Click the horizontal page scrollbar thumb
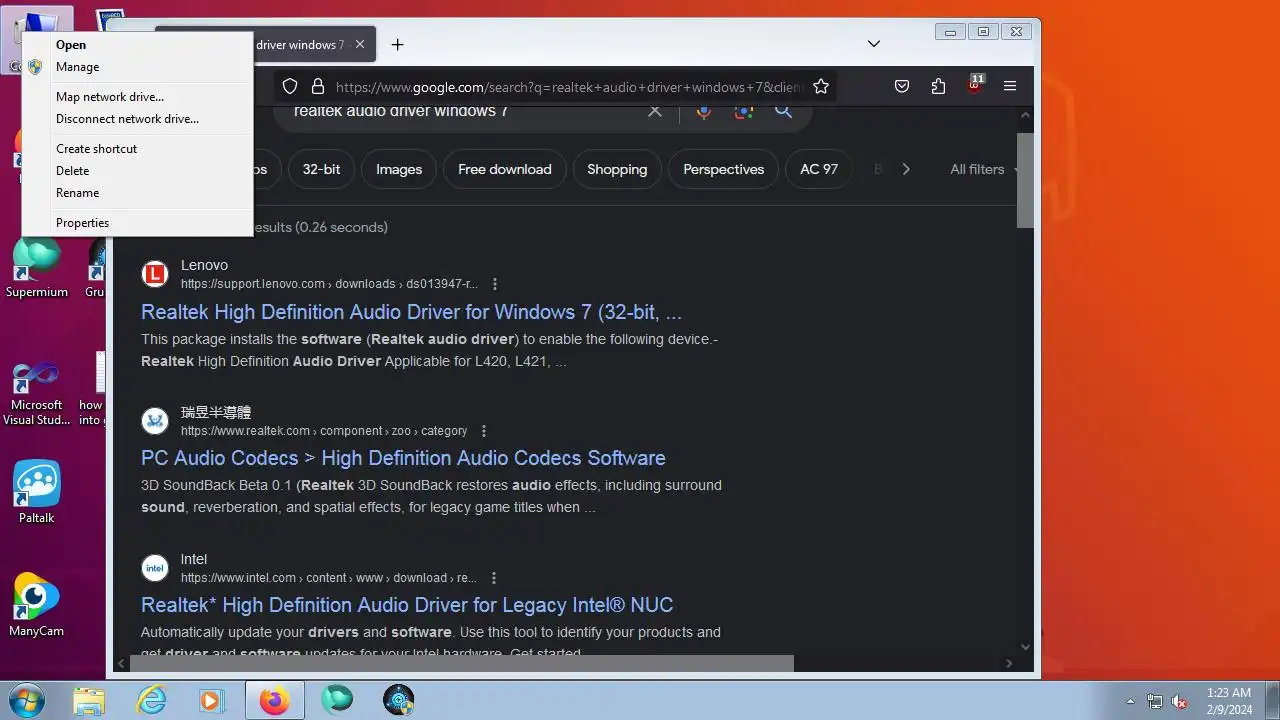The width and height of the screenshot is (1280, 720). [x=463, y=664]
